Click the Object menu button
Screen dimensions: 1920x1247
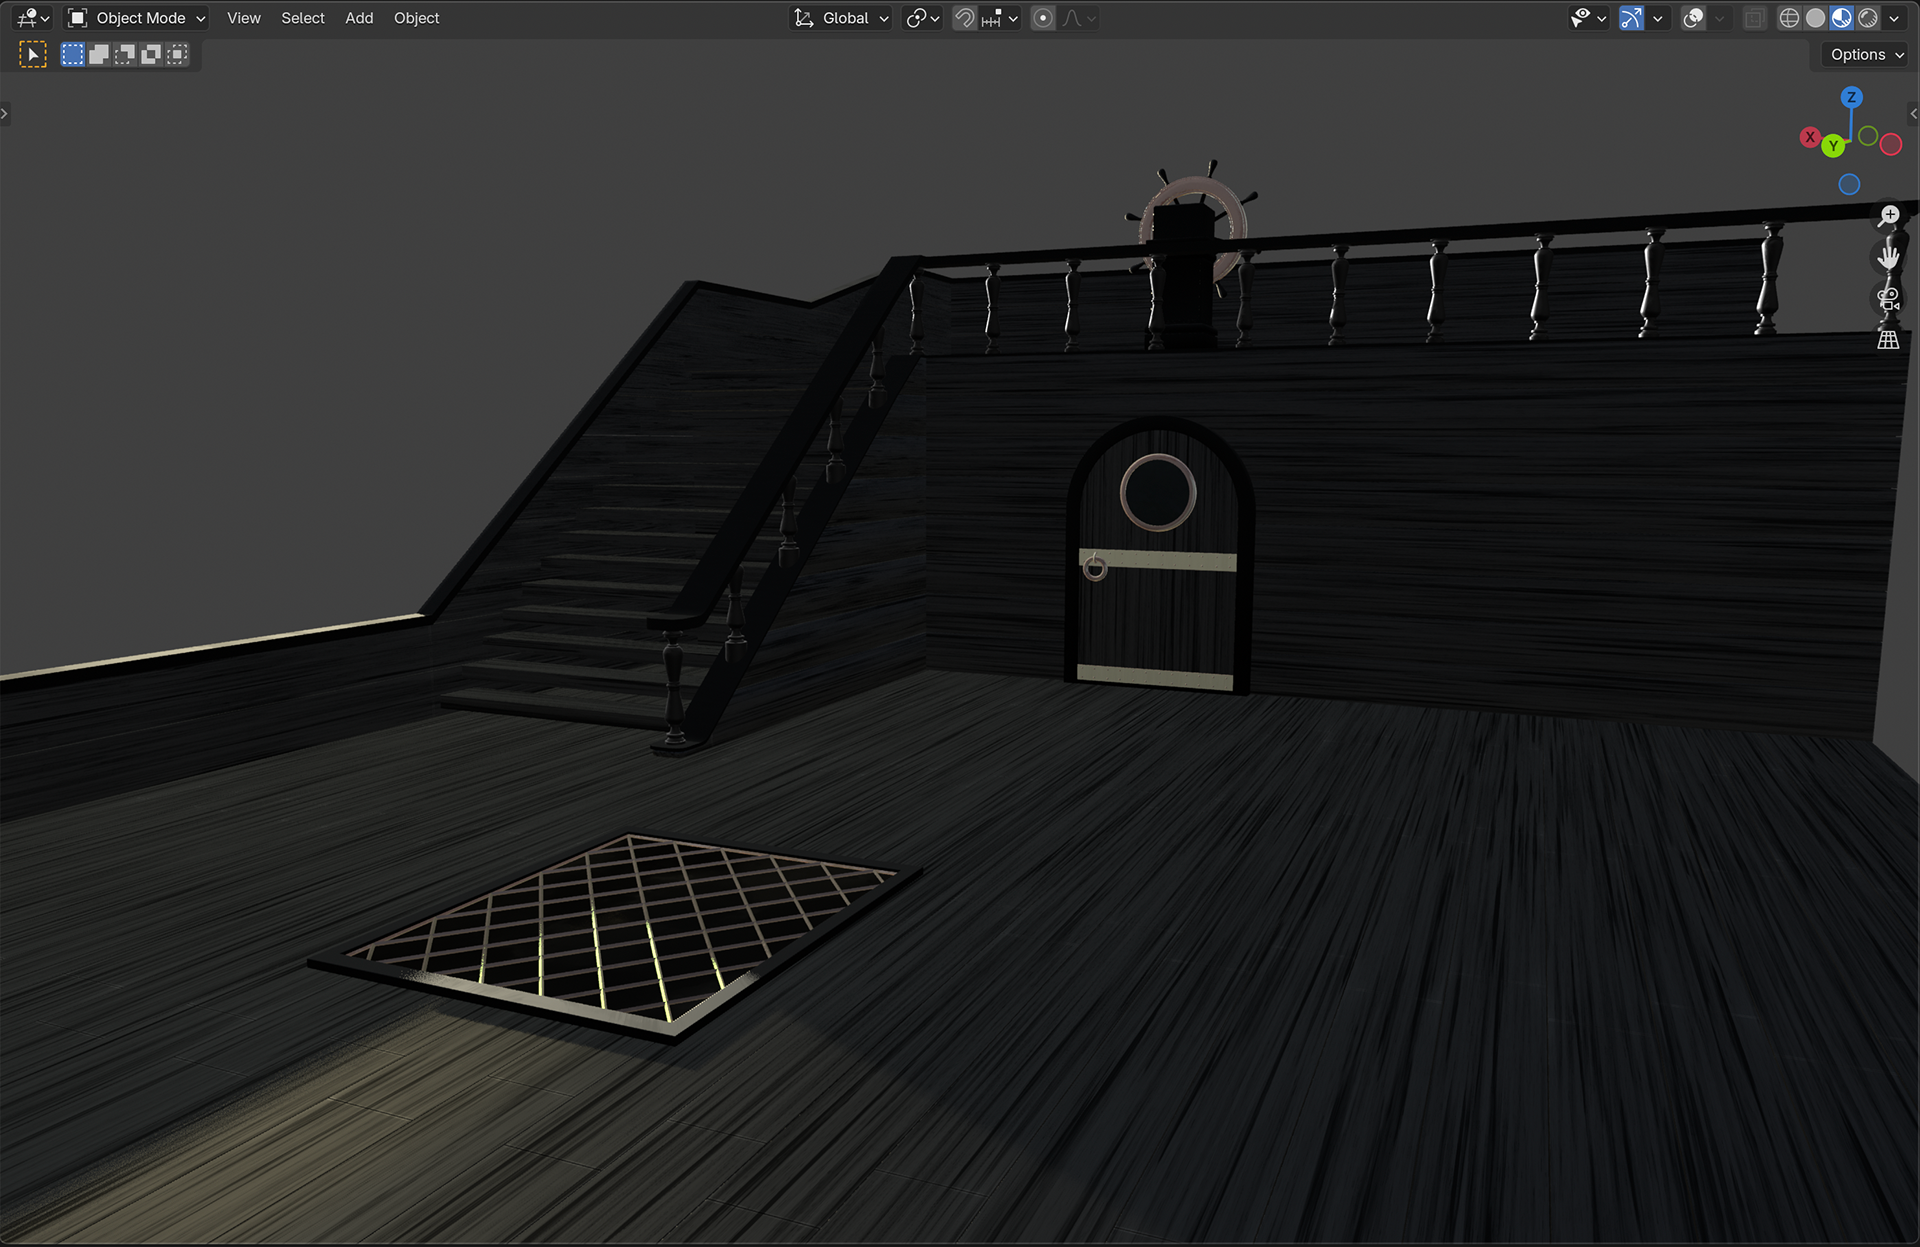tap(416, 18)
